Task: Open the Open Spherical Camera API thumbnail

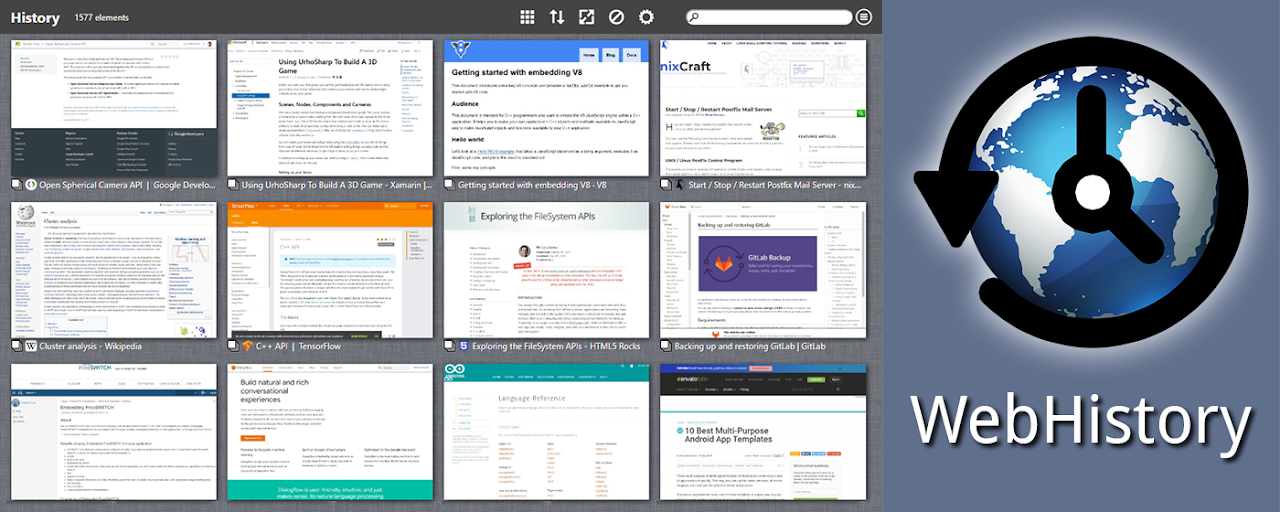Action: [114, 108]
